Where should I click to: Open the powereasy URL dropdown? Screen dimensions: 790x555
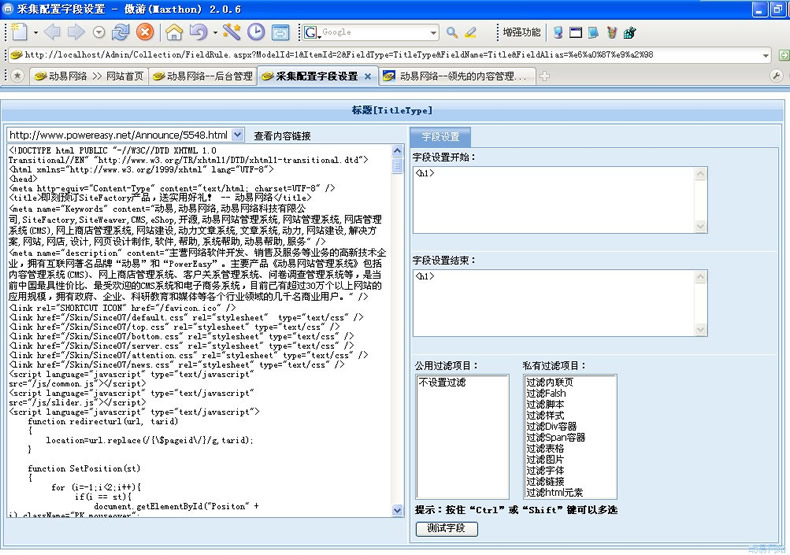point(238,135)
